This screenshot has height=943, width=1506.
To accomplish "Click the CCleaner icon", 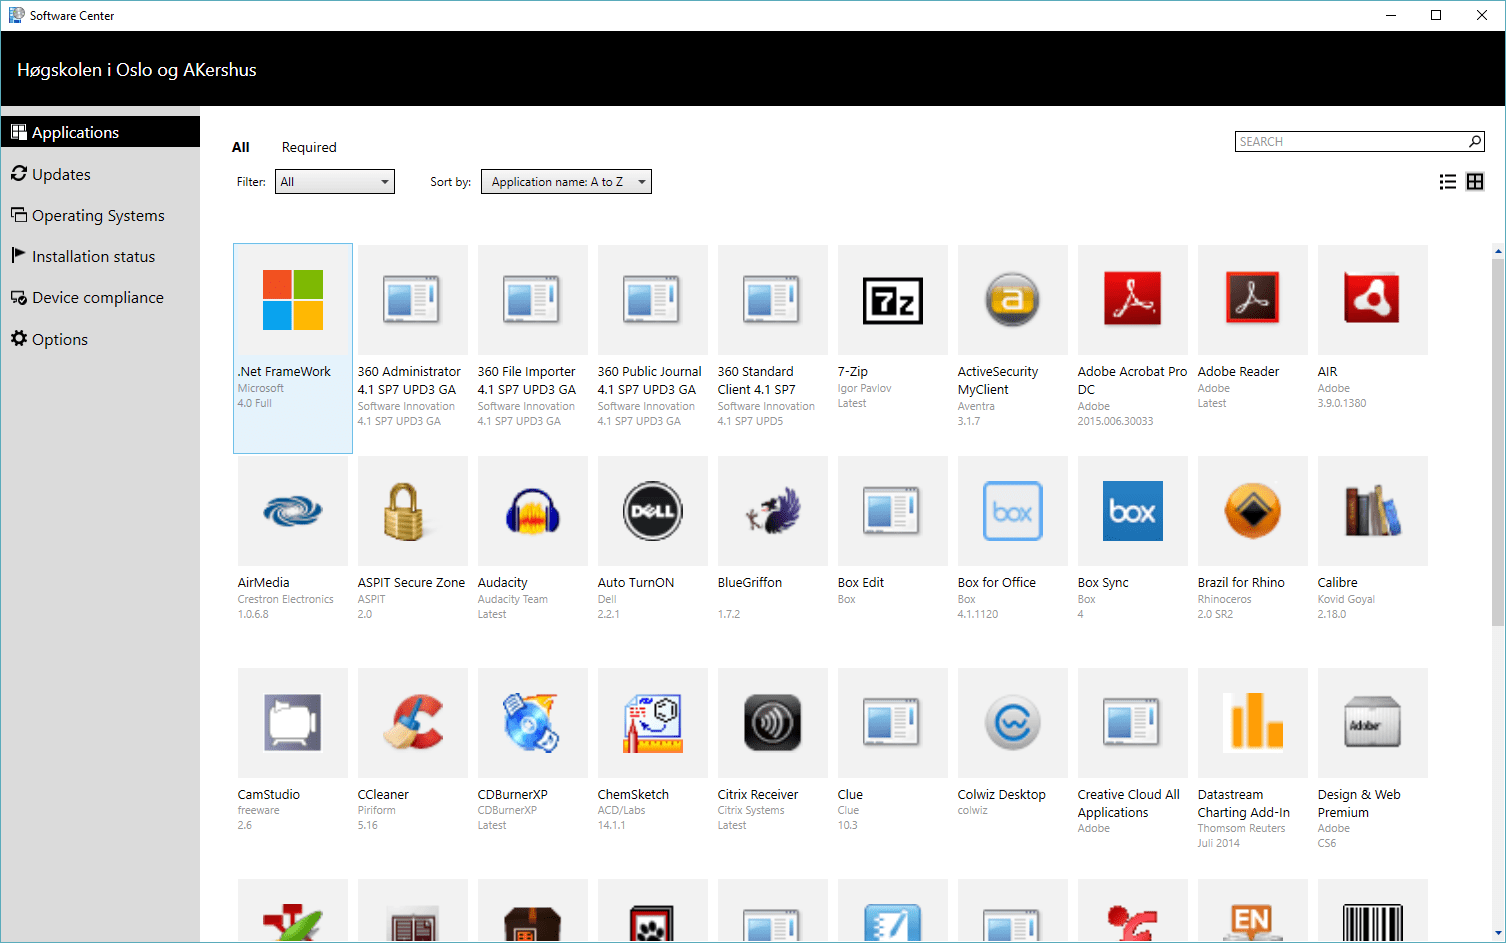I will tap(411, 722).
